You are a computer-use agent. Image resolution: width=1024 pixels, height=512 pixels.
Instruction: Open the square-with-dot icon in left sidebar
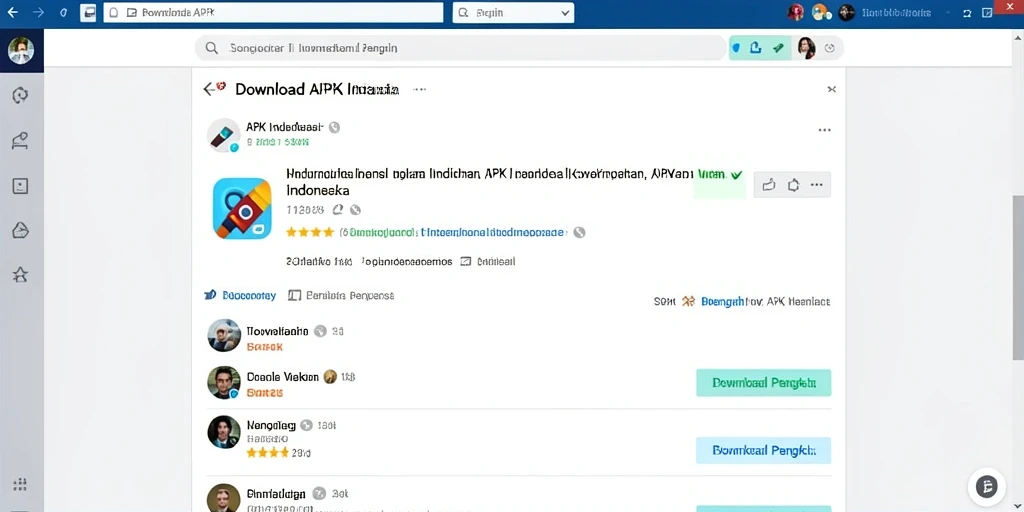pos(20,186)
